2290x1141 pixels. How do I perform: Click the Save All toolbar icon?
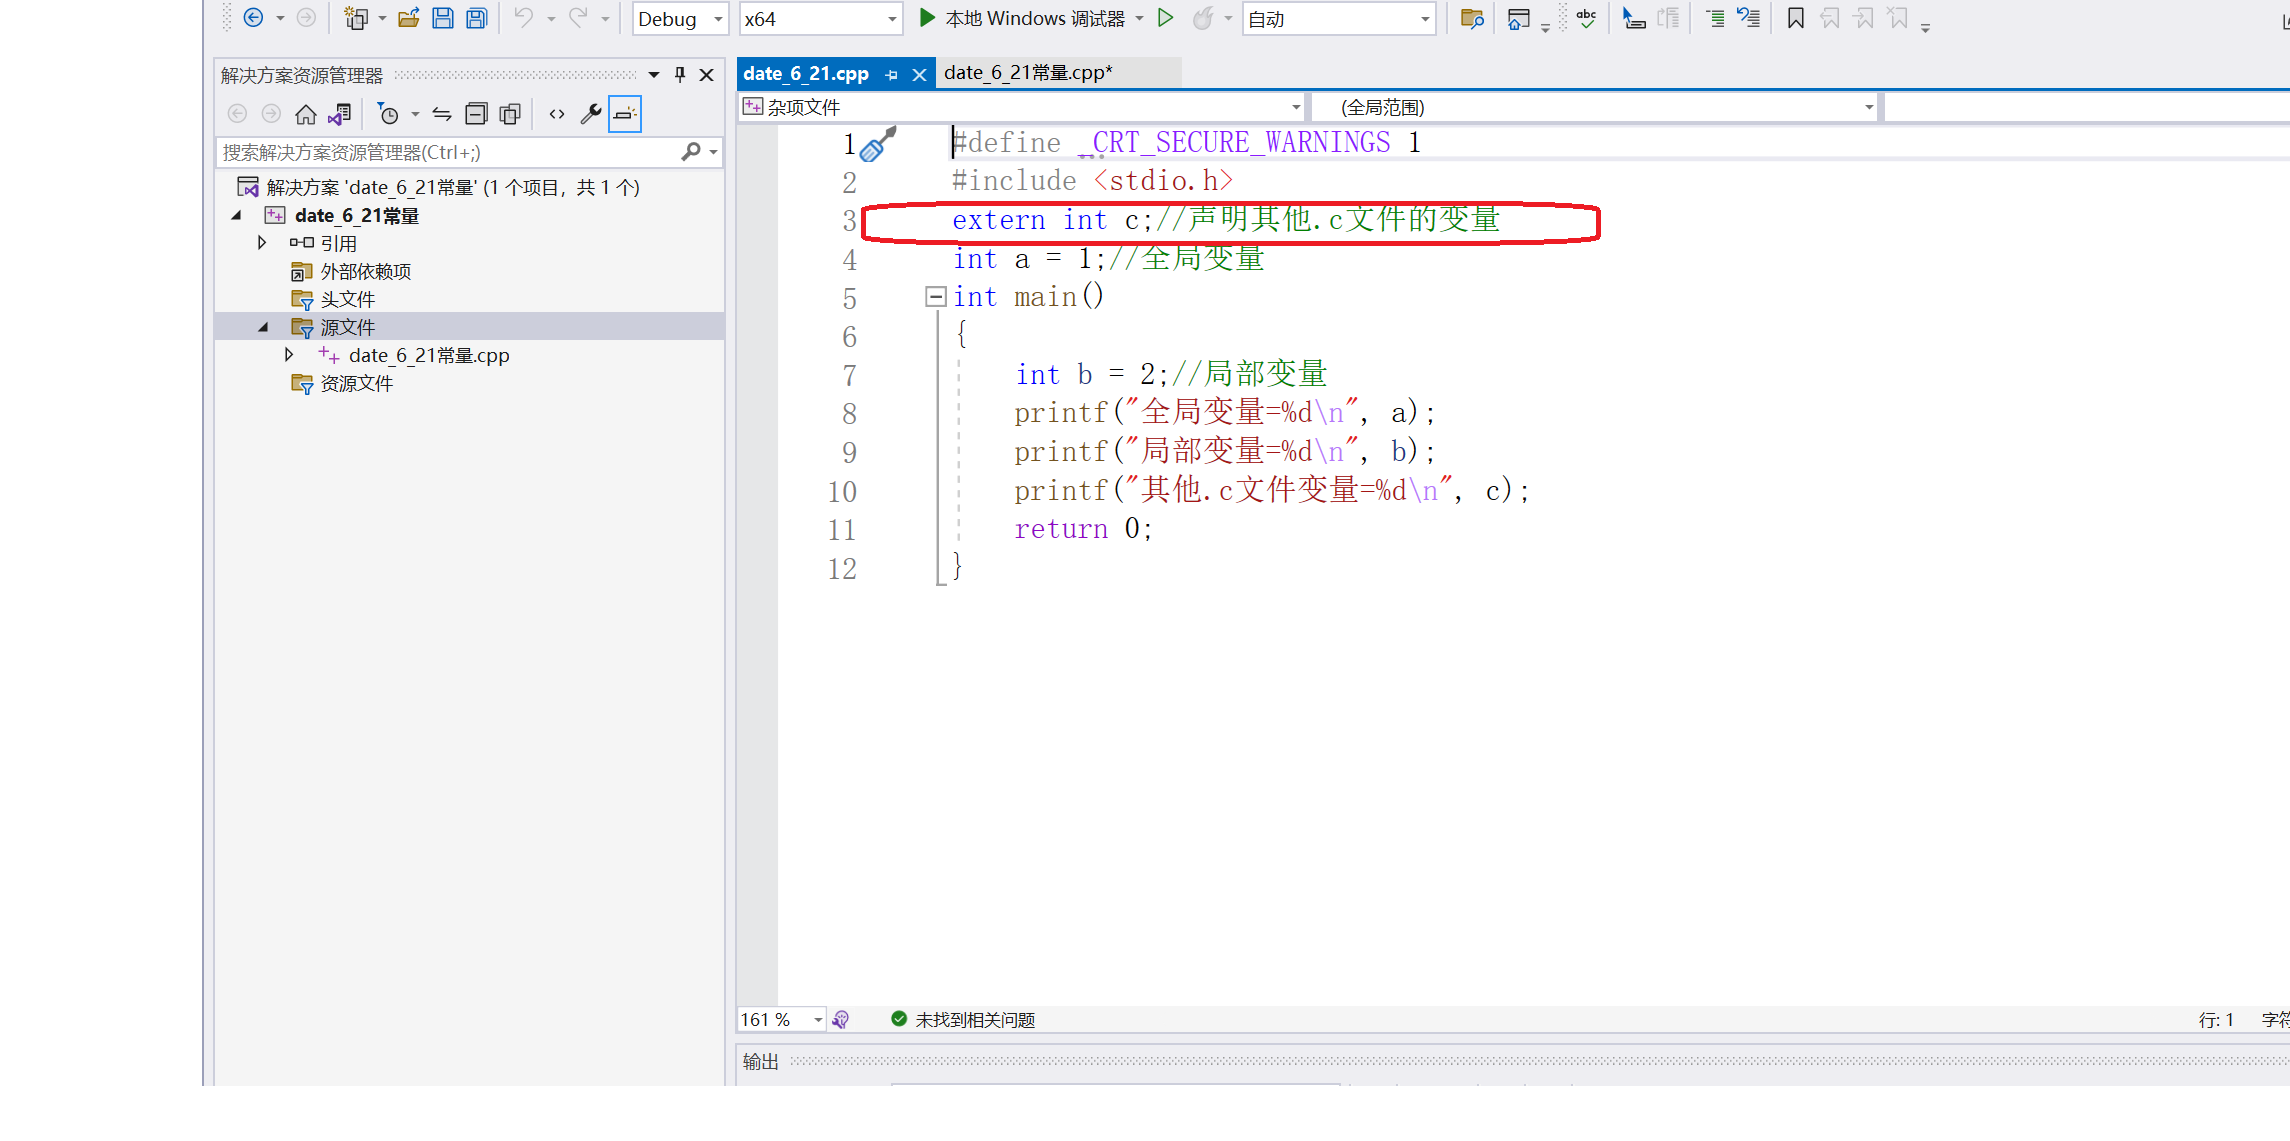click(477, 18)
